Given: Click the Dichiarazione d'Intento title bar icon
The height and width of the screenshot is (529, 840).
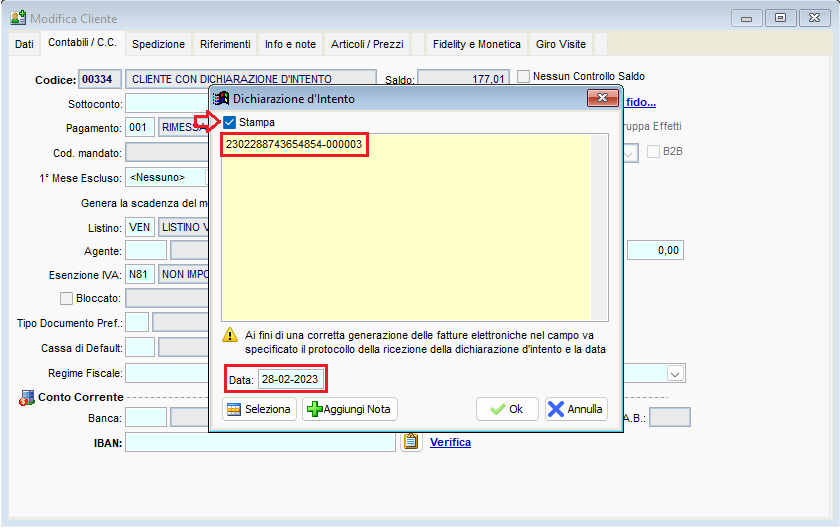Looking at the screenshot, I should (x=221, y=98).
